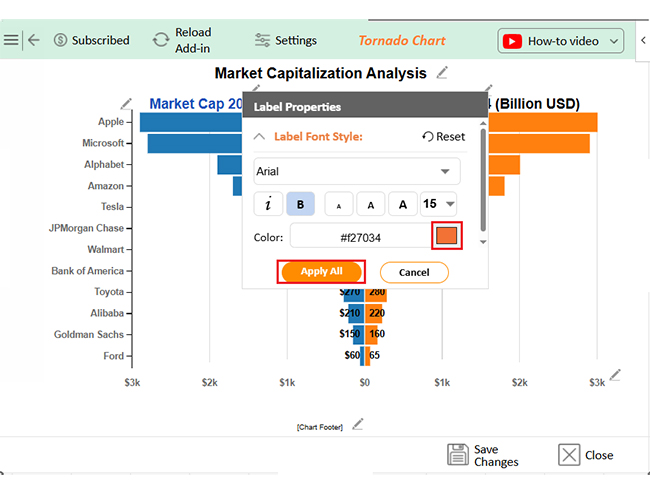Open the Settings sliders icon
The image size is (650, 494).
pos(262,40)
